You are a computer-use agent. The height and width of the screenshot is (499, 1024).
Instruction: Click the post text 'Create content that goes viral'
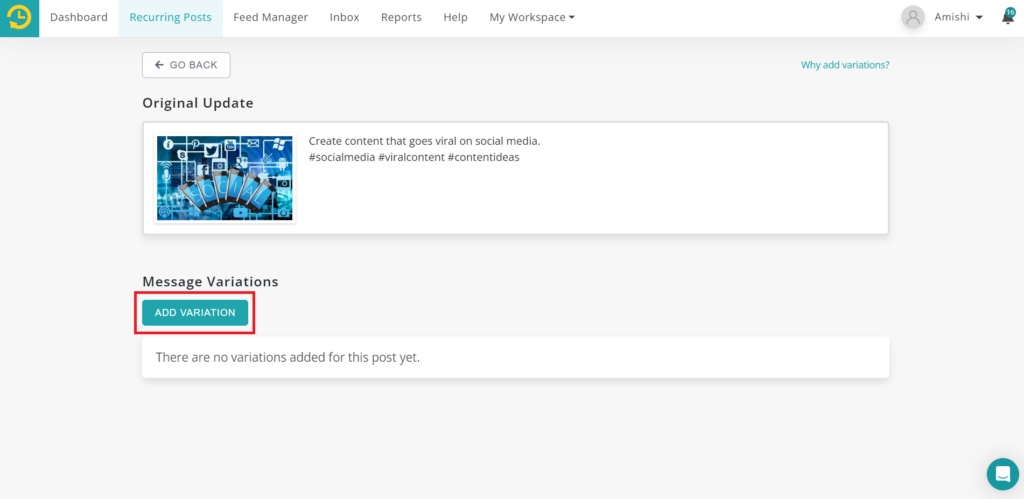[x=424, y=141]
